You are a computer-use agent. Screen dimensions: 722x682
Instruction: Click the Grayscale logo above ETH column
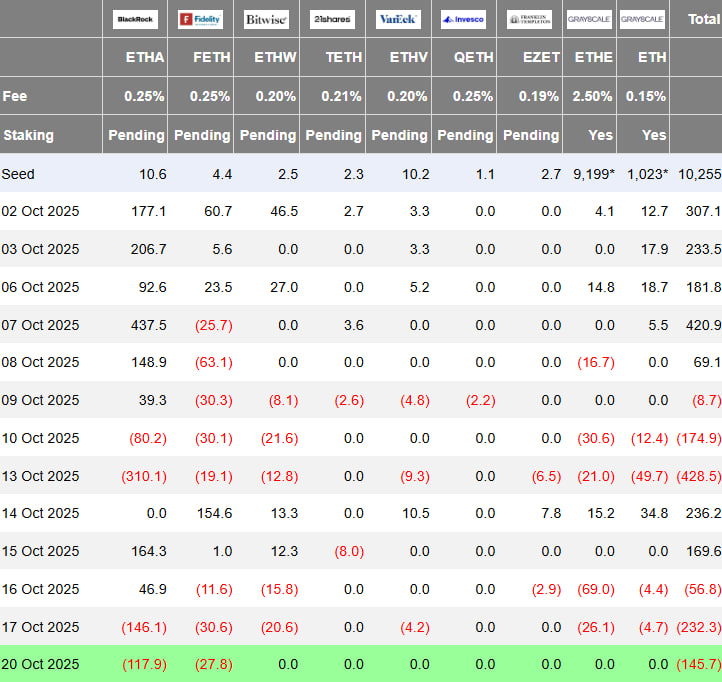(x=642, y=19)
